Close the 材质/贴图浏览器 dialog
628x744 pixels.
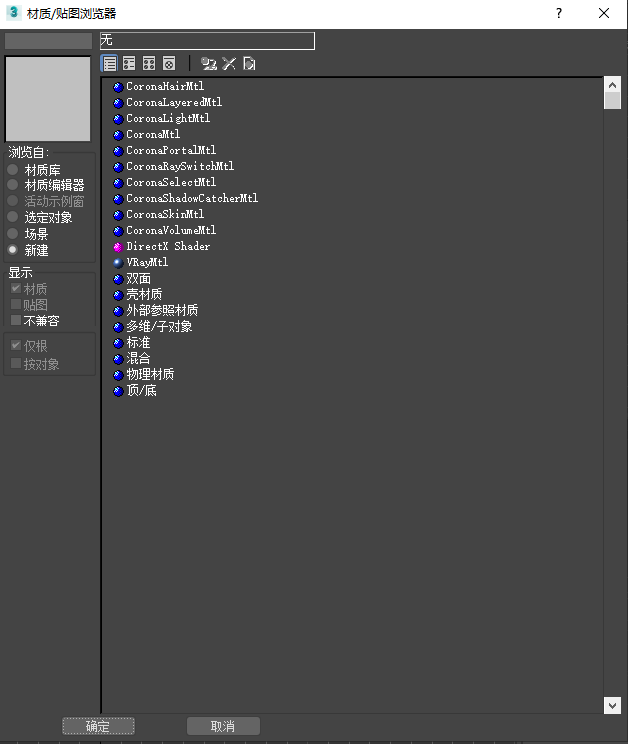coord(604,13)
